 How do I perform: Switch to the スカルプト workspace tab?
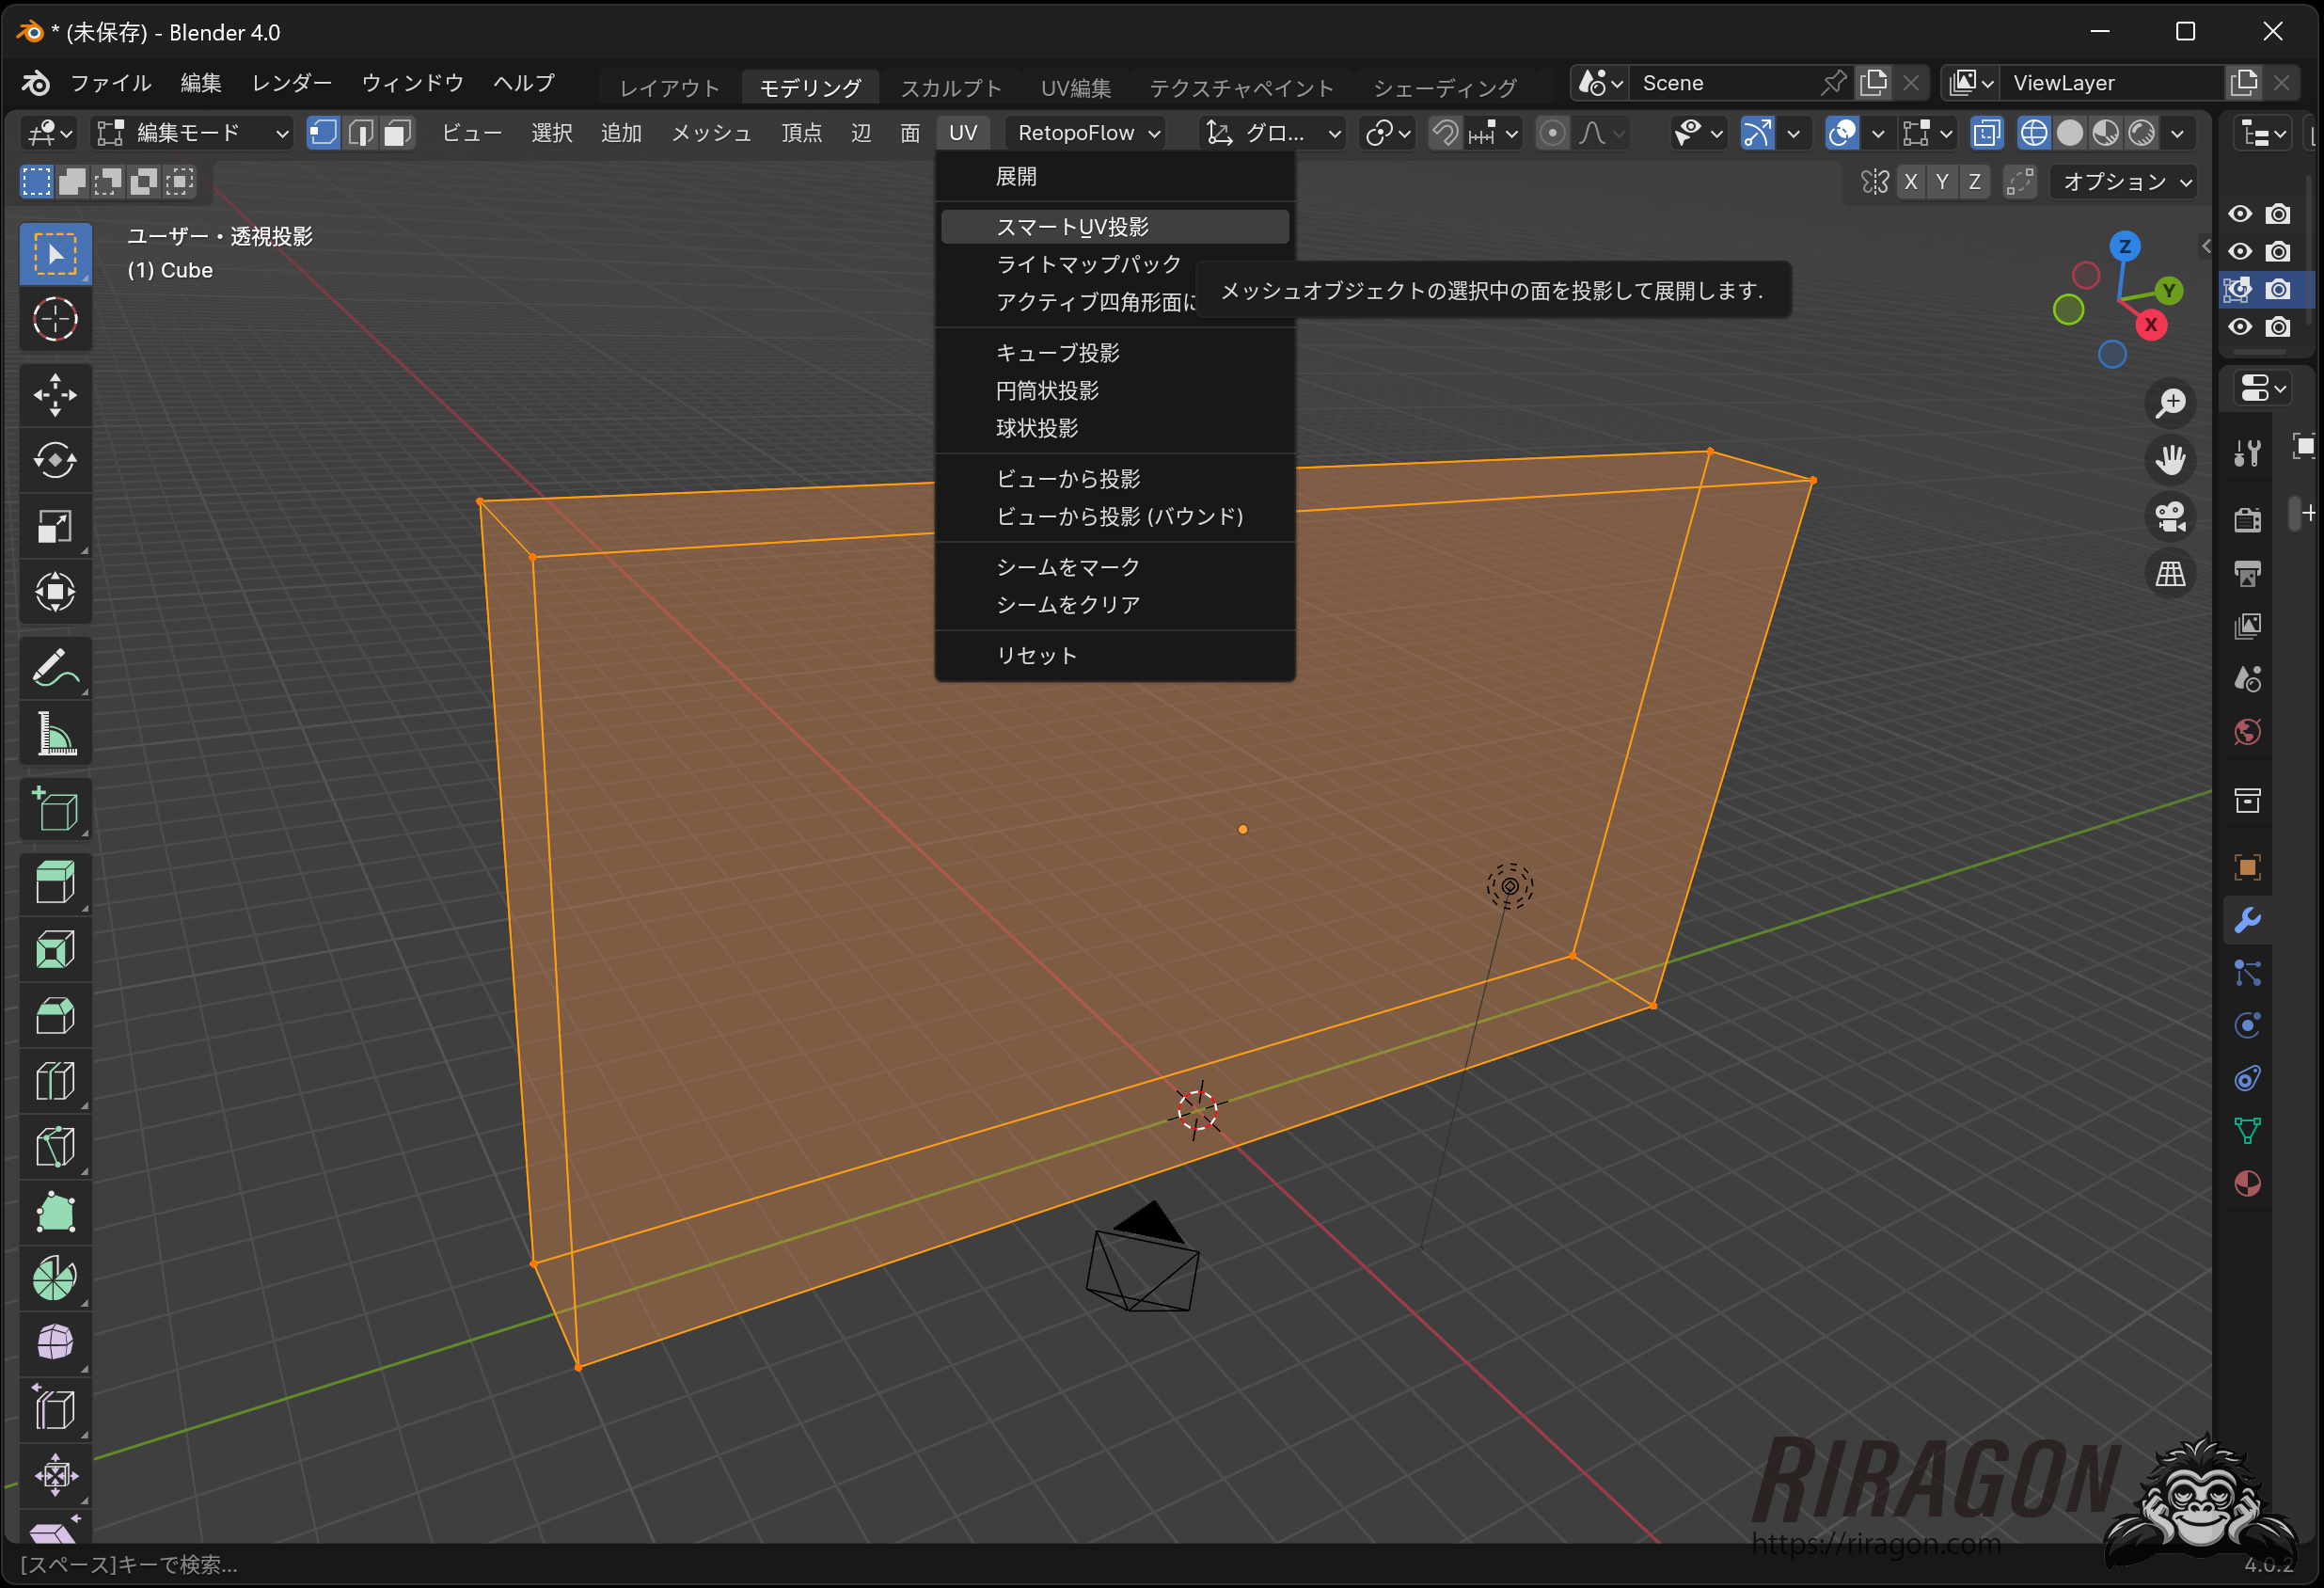click(950, 88)
